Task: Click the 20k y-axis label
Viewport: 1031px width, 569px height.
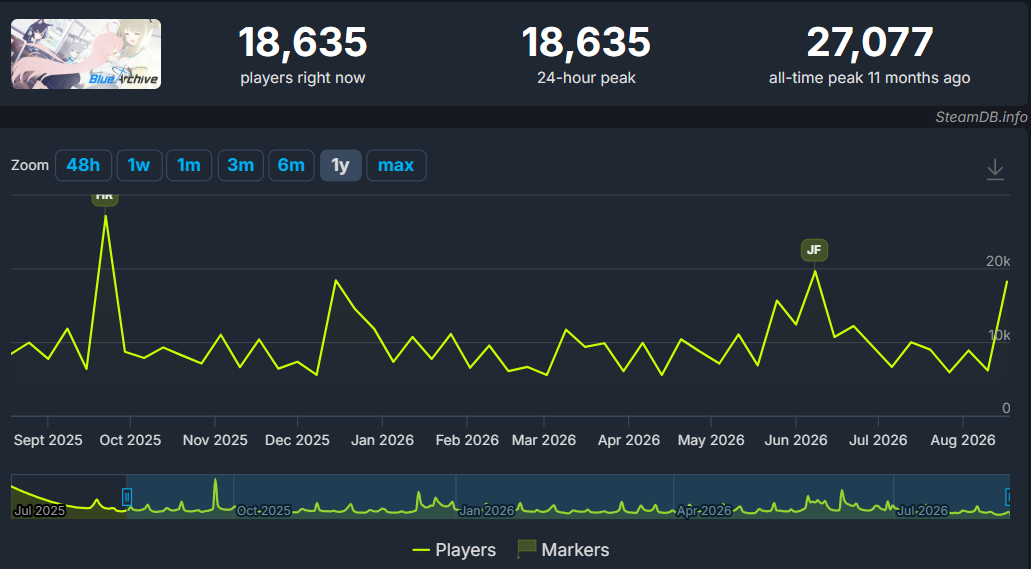Action: pyautogui.click(x=998, y=261)
